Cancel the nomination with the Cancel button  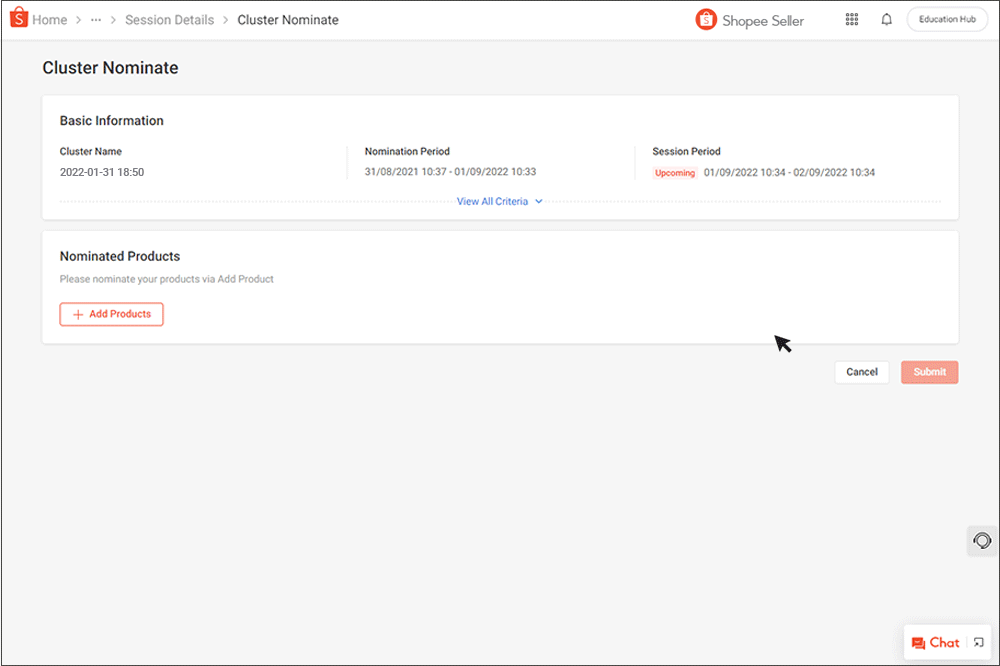tap(861, 371)
